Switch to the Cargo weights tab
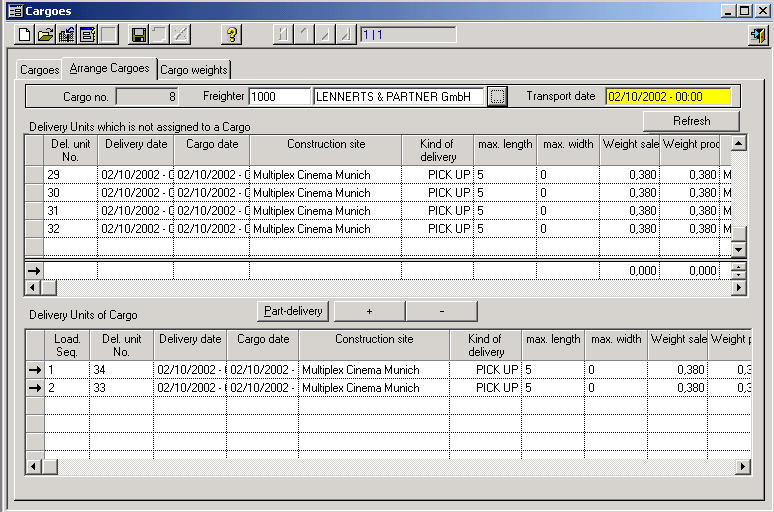 click(x=194, y=70)
